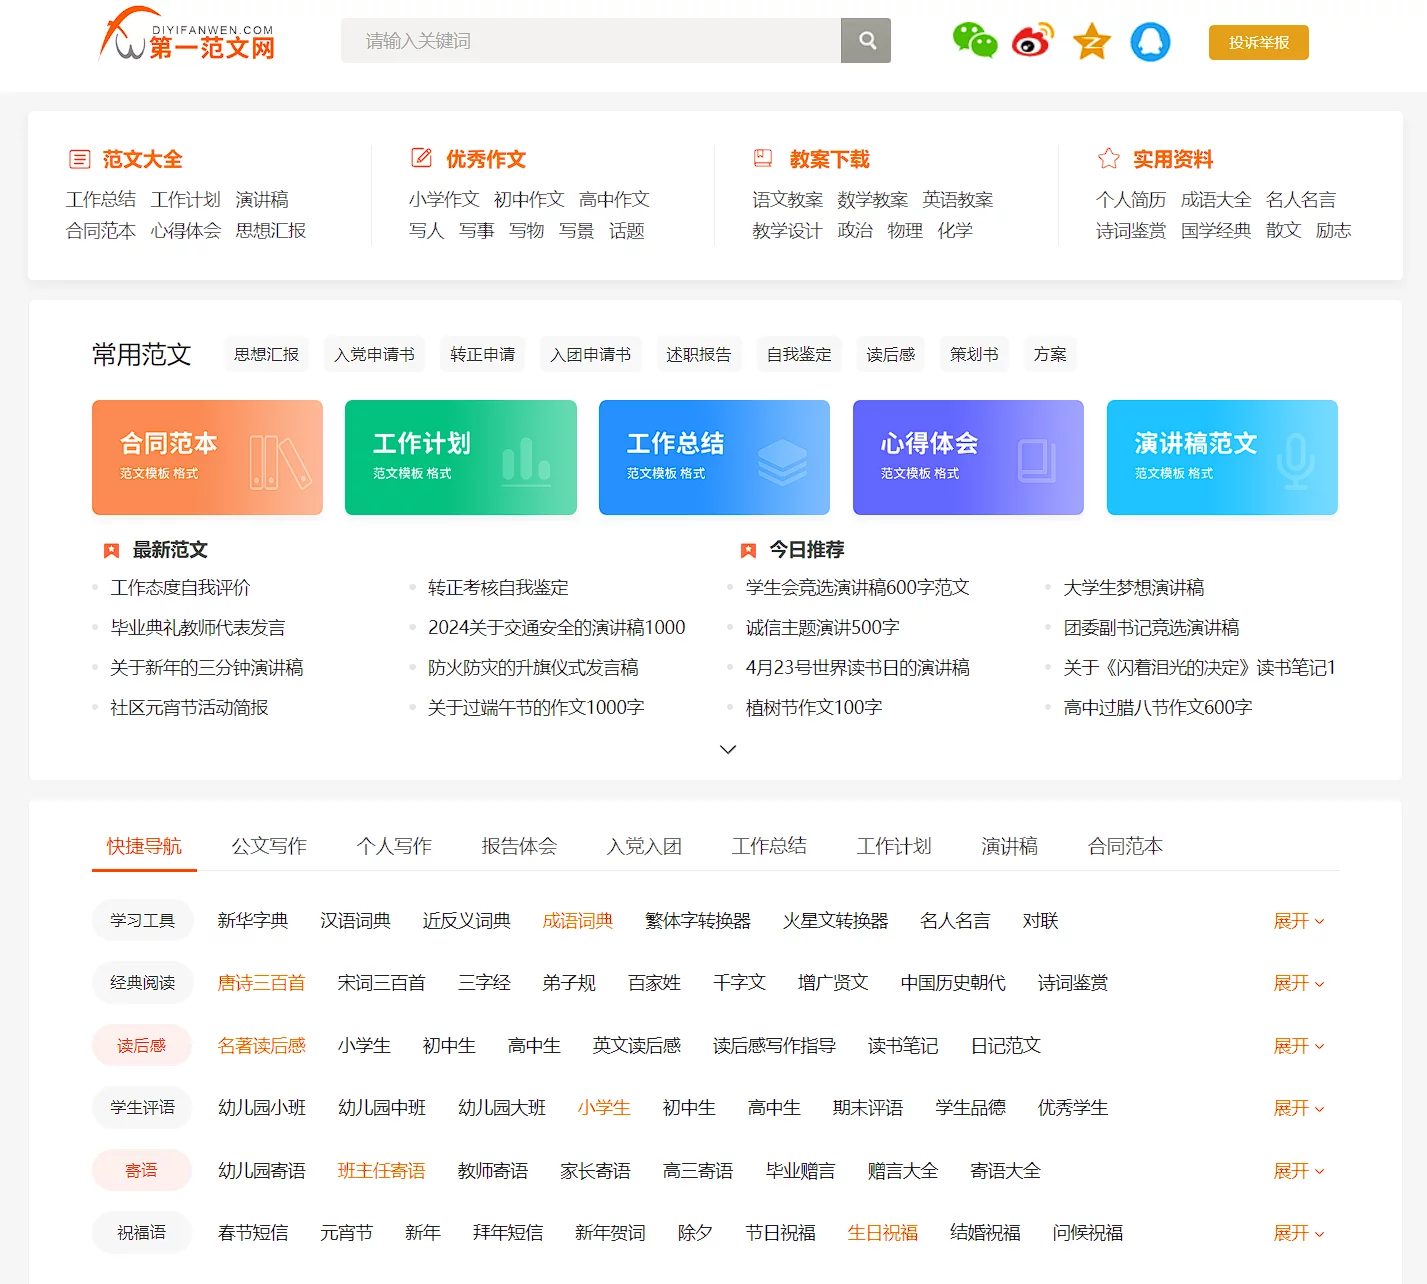This screenshot has width=1427, height=1284.
Task: Click the Weibo share icon
Action: [x=1033, y=41]
